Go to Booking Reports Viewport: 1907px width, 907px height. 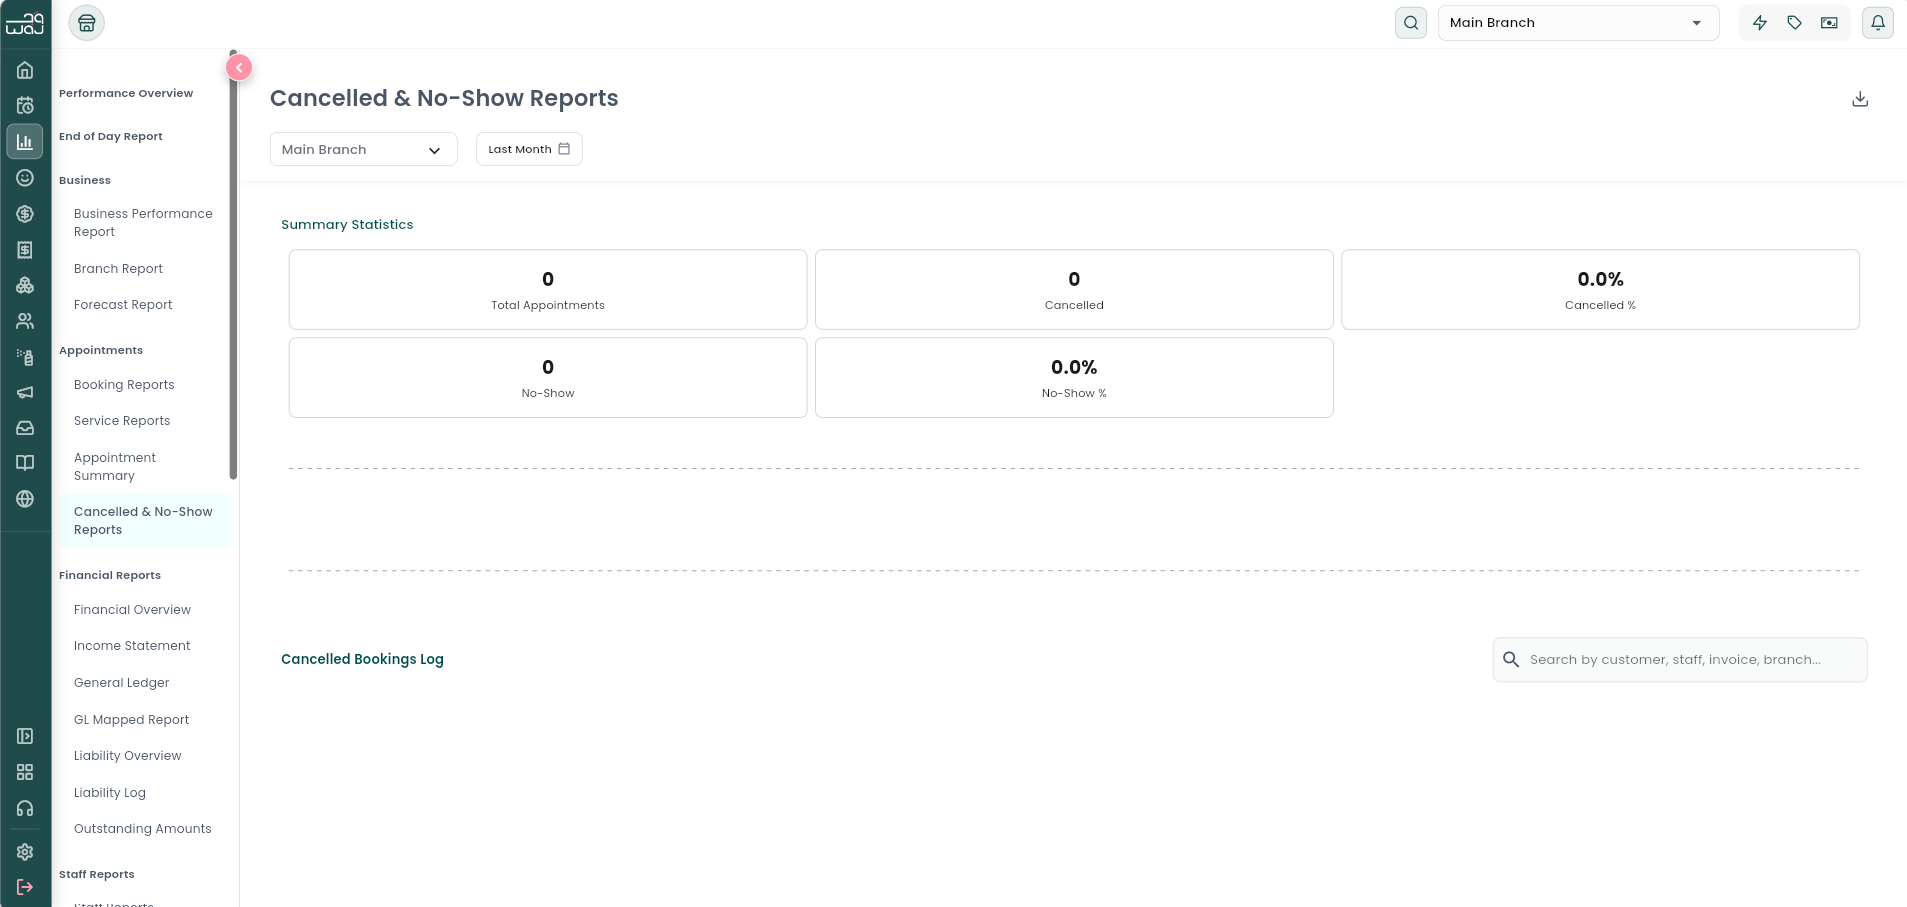[124, 385]
